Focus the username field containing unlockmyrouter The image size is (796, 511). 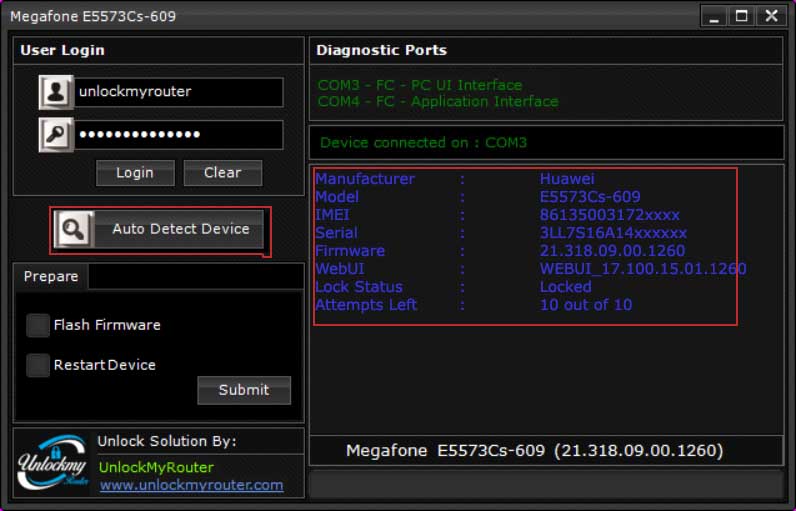179,92
